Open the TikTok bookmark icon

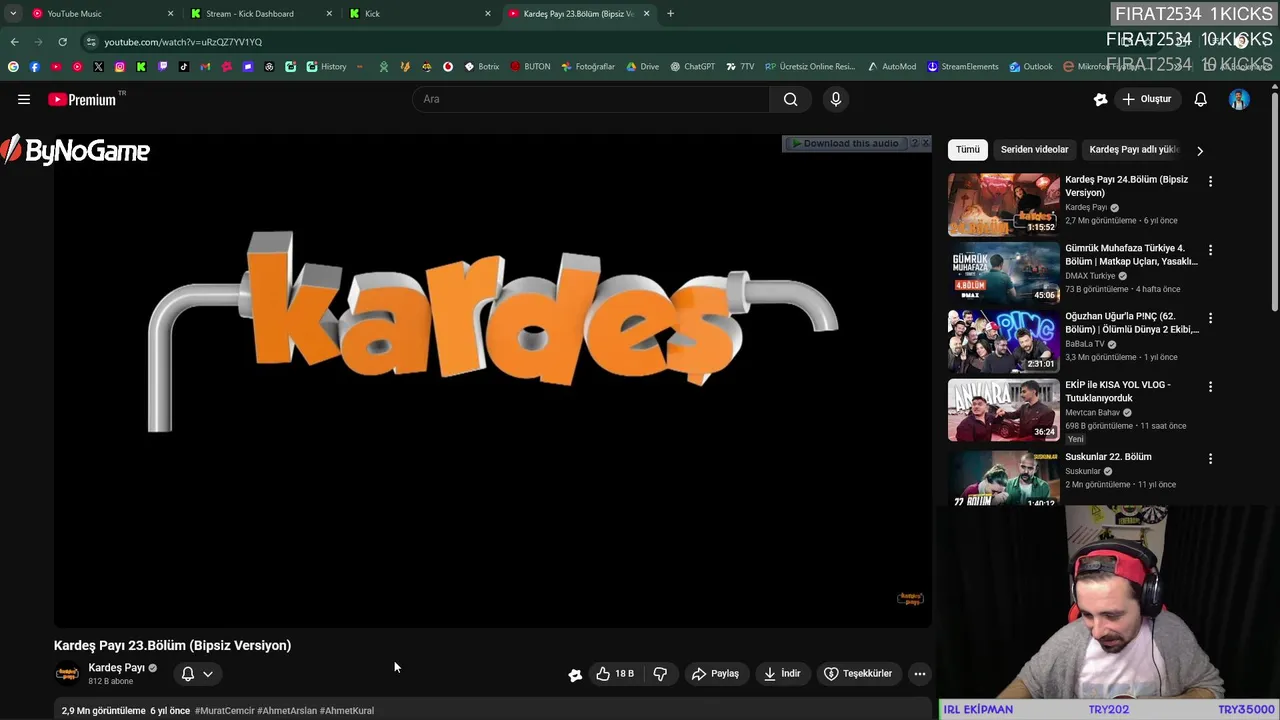click(x=184, y=67)
